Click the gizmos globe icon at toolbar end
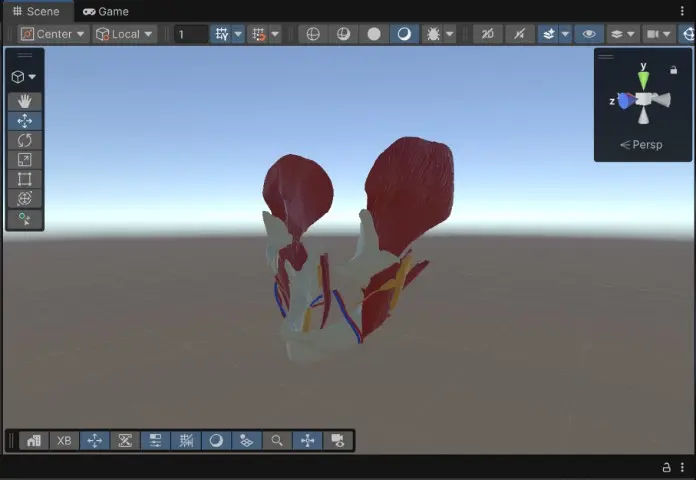Viewport: 696px width, 480px height. tap(688, 34)
